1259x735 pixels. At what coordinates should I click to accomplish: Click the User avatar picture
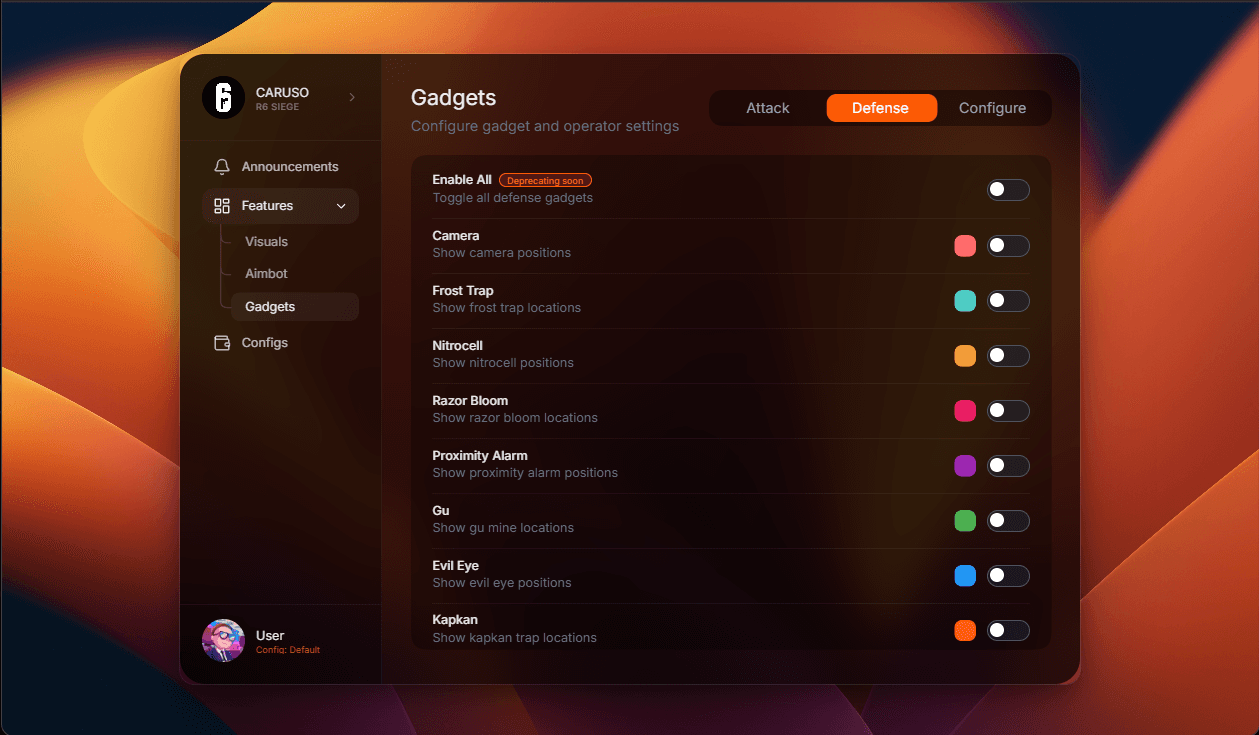pyautogui.click(x=223, y=640)
